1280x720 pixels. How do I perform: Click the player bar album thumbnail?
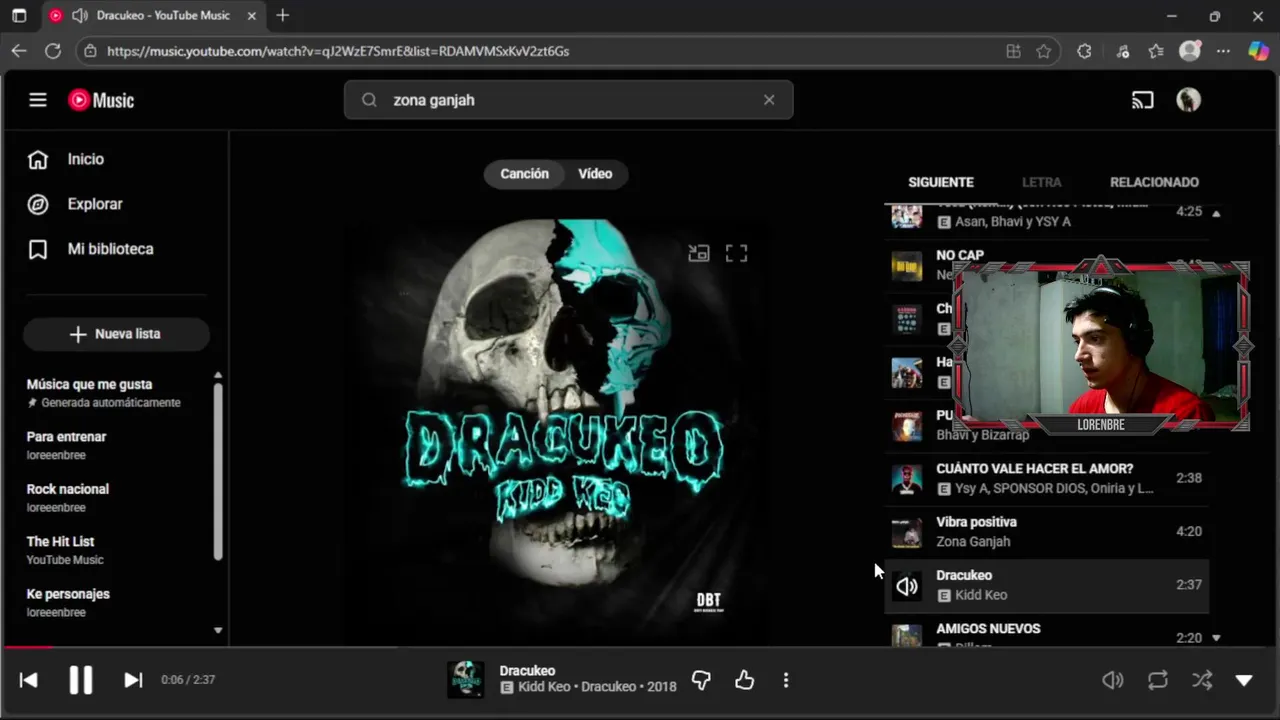pos(466,680)
